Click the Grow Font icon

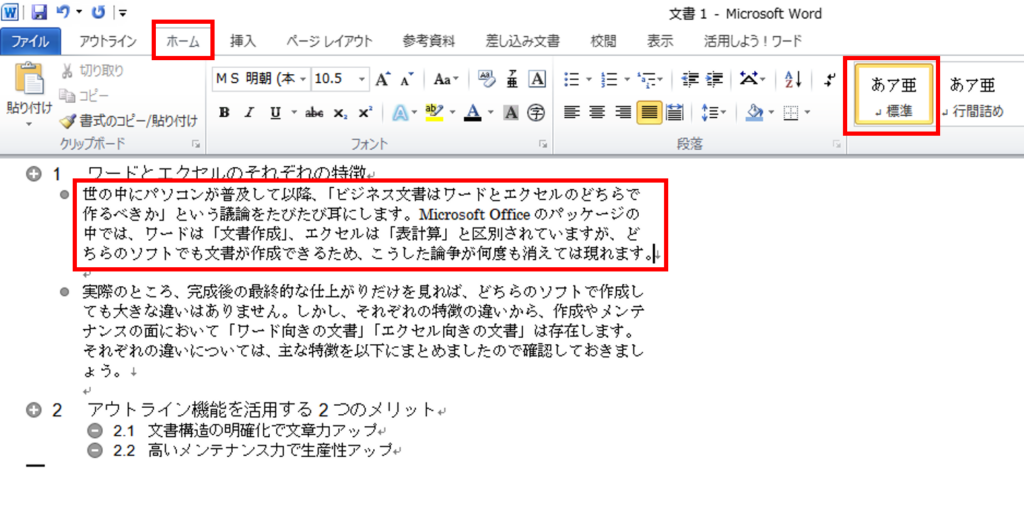pos(383,79)
